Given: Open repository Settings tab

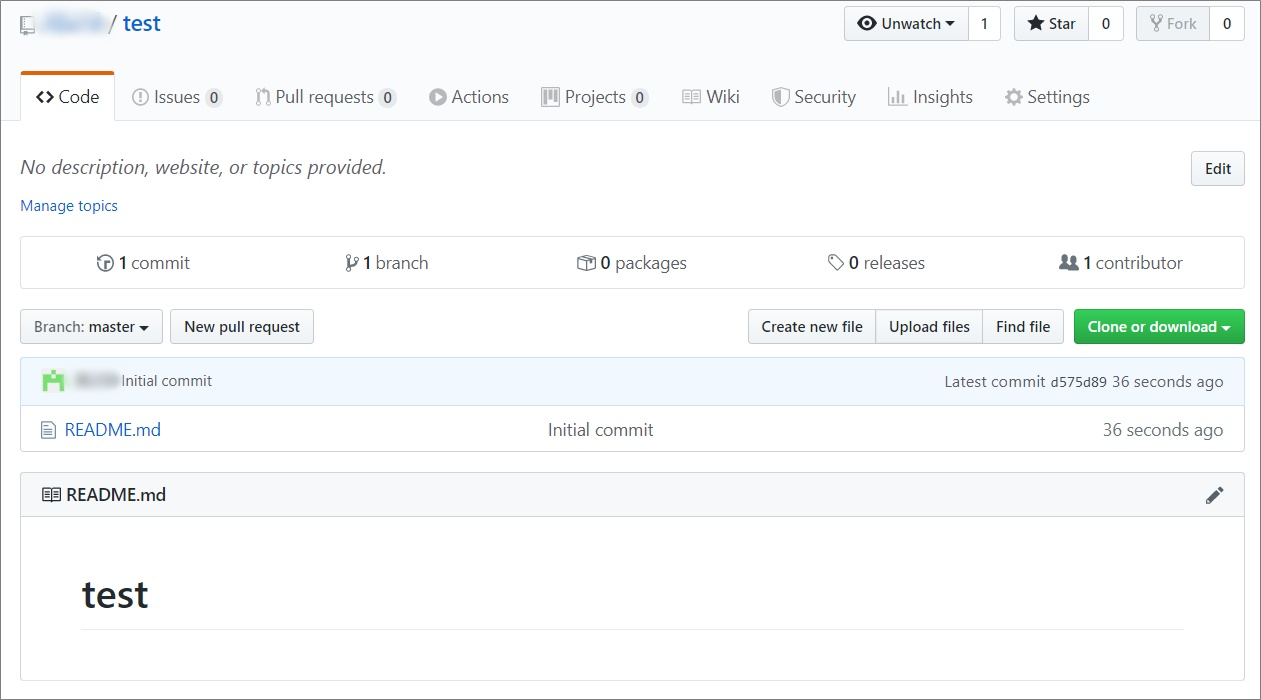Looking at the screenshot, I should click(x=1047, y=97).
